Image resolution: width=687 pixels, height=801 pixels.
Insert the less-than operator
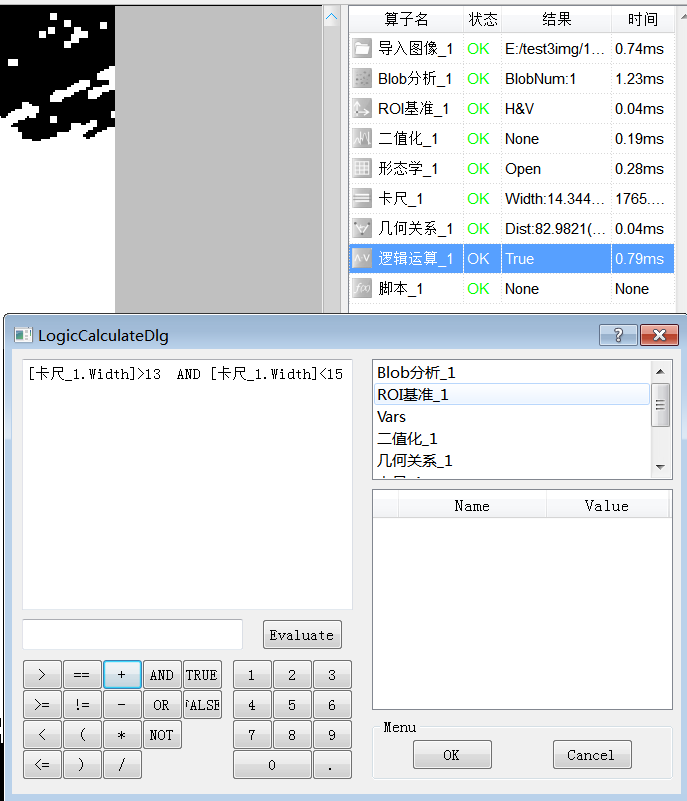[42, 735]
